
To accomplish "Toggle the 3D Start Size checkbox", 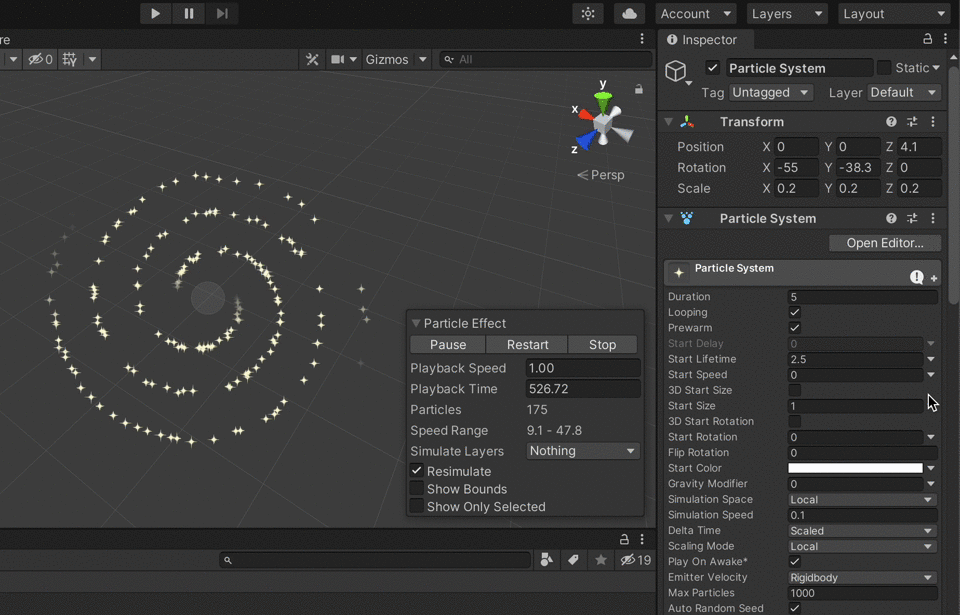I will click(795, 390).
